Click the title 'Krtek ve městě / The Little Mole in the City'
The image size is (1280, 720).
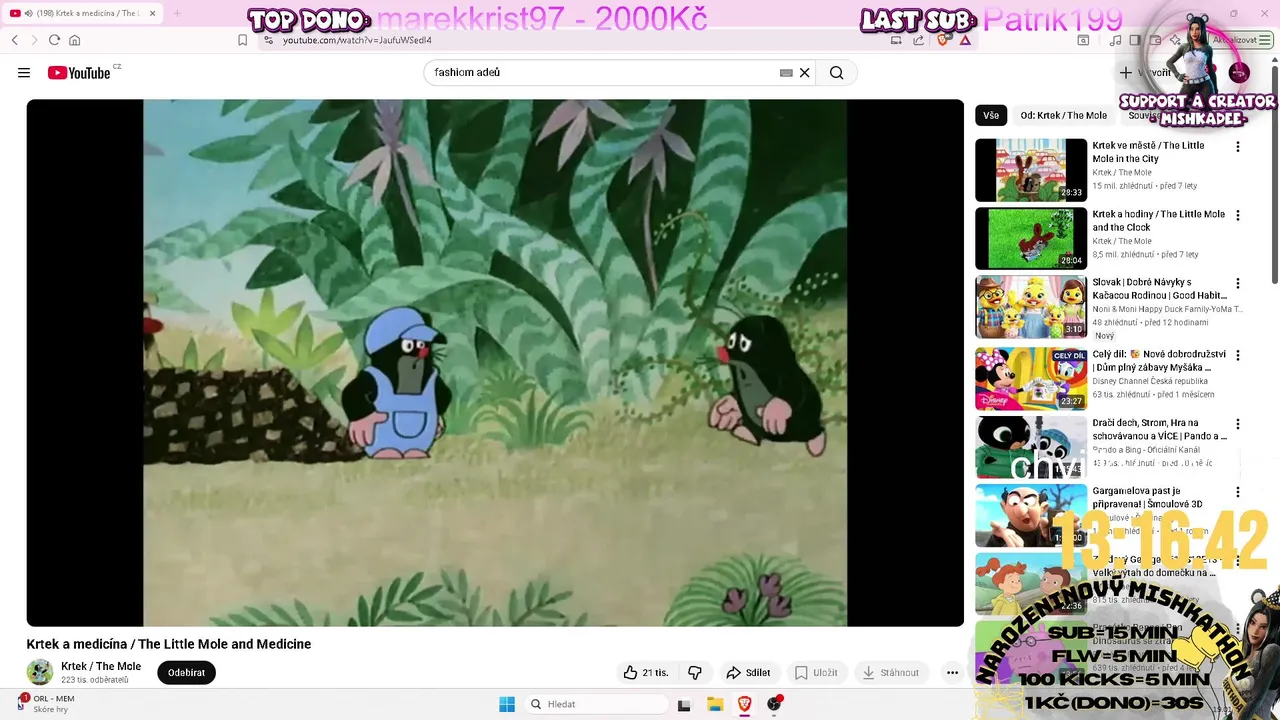click(x=1148, y=152)
